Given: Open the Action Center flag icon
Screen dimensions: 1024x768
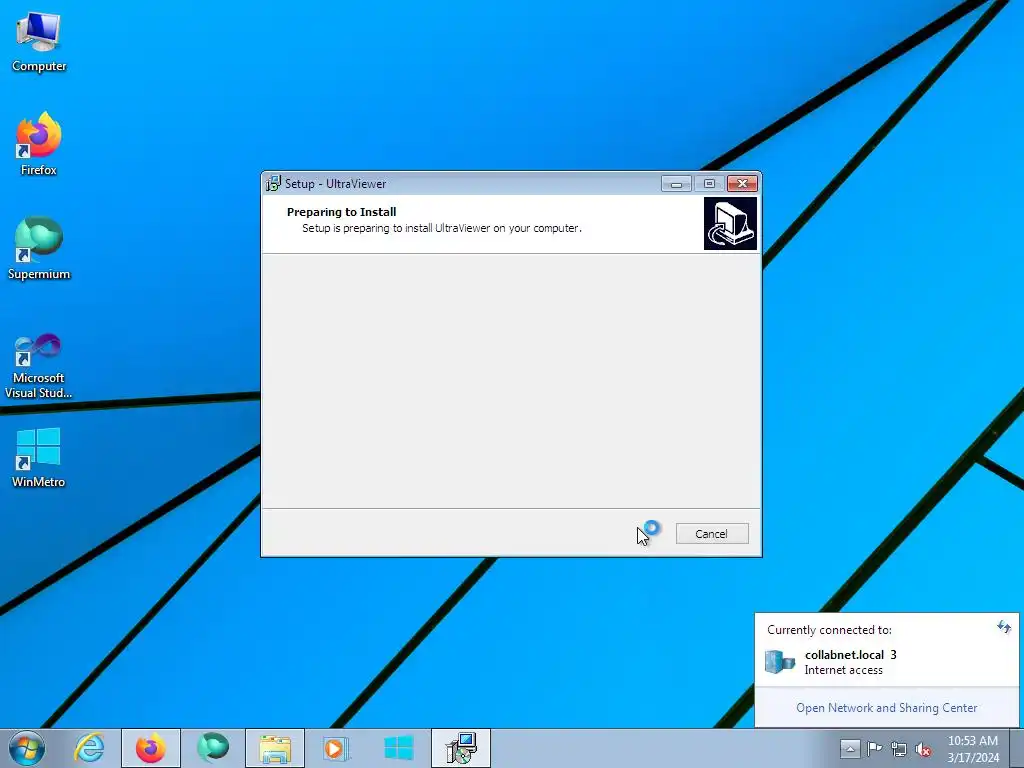Looking at the screenshot, I should pyautogui.click(x=874, y=748).
